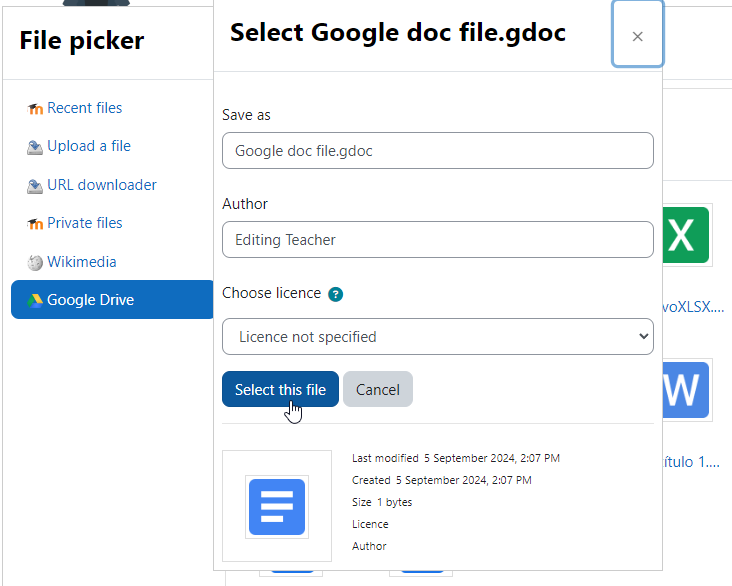
Task: Close the Select Google doc file dialog
Action: tap(637, 34)
